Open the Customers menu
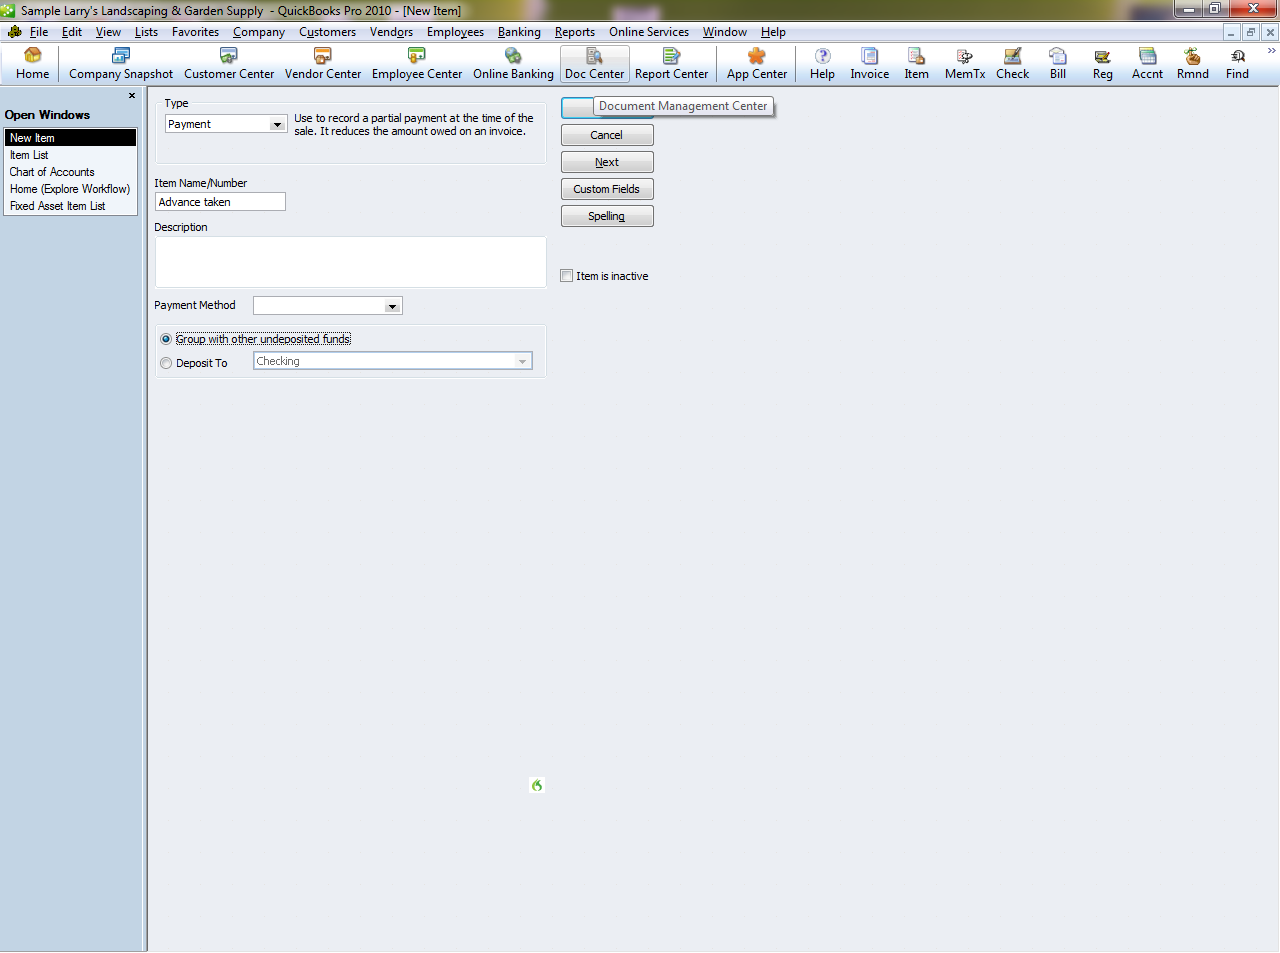Screen dimensions: 1280x953 click(x=327, y=32)
